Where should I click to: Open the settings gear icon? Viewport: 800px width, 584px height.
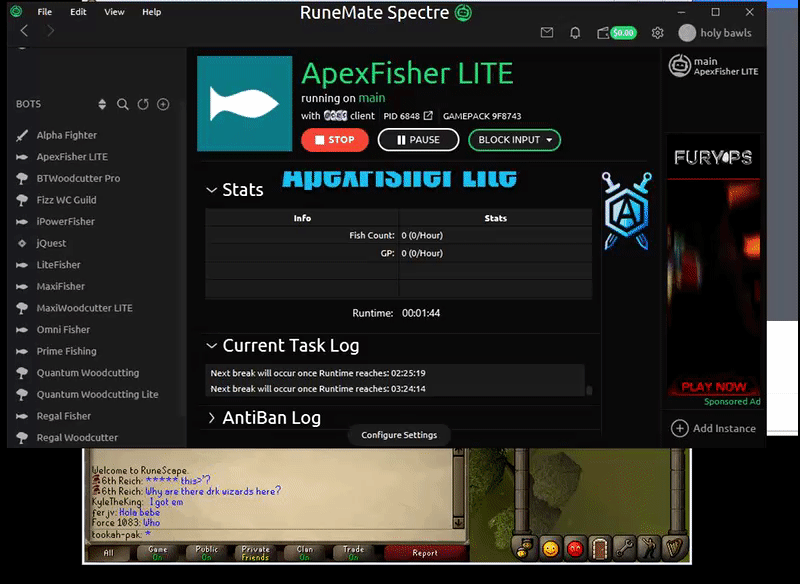(x=658, y=33)
